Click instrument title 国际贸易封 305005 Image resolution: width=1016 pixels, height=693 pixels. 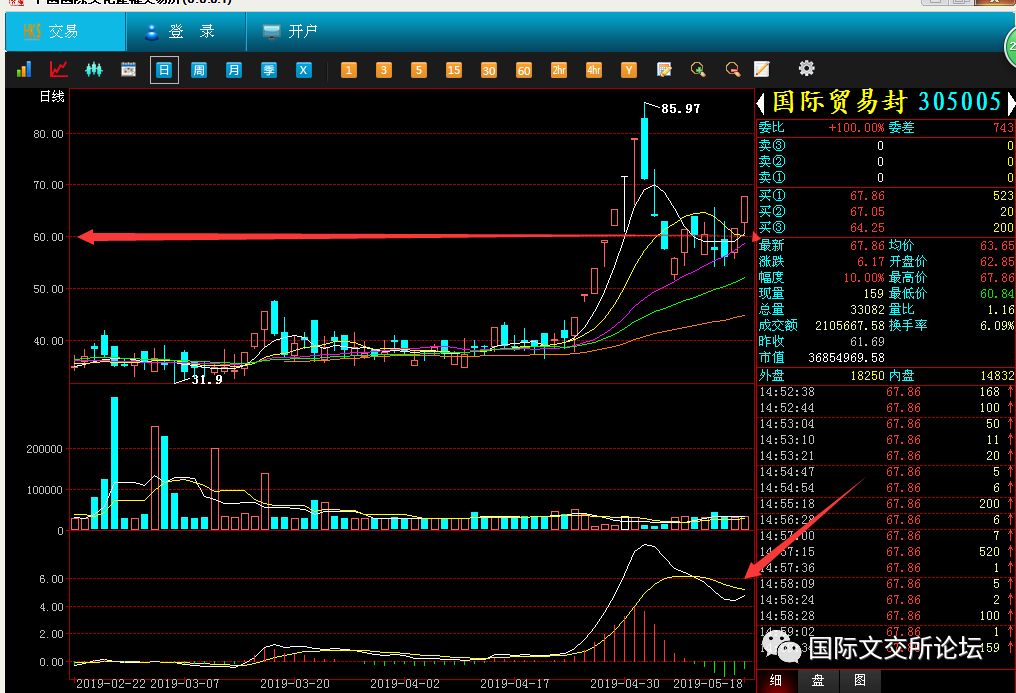(x=886, y=102)
